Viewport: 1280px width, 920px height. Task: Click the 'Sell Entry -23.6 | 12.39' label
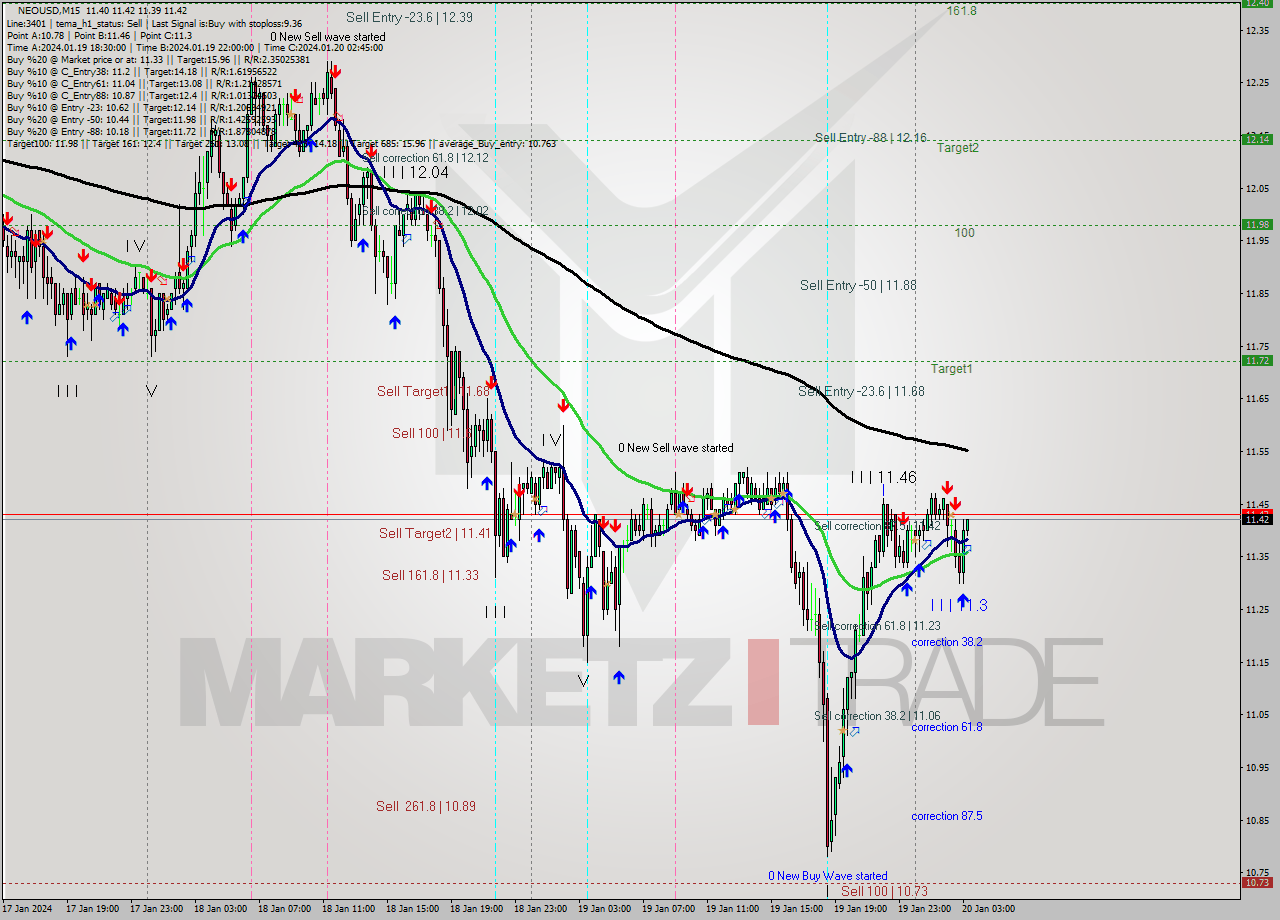click(410, 17)
